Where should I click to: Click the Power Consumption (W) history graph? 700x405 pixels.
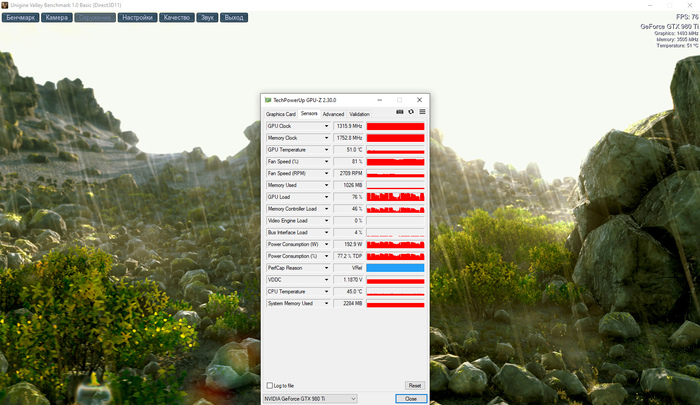[x=395, y=244]
